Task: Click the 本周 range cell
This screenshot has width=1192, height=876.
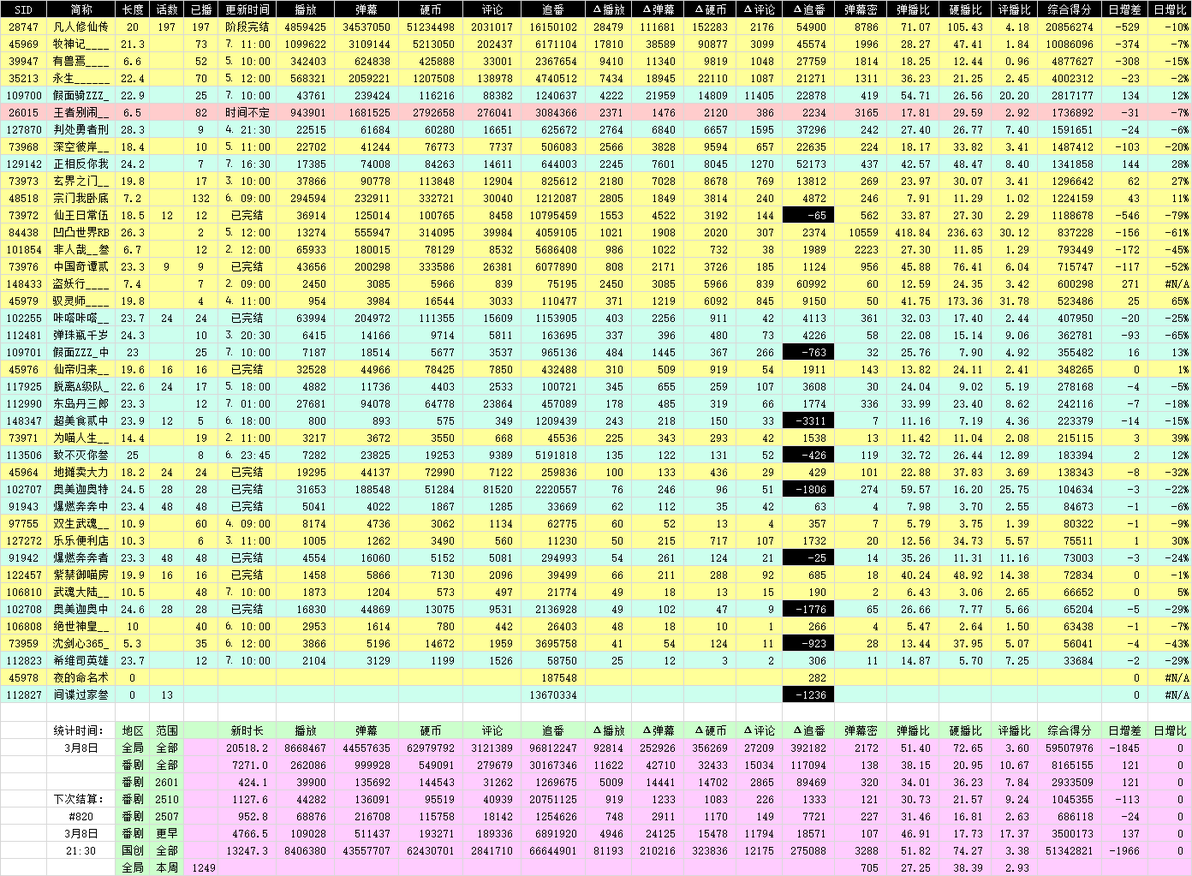Action: [x=166, y=868]
